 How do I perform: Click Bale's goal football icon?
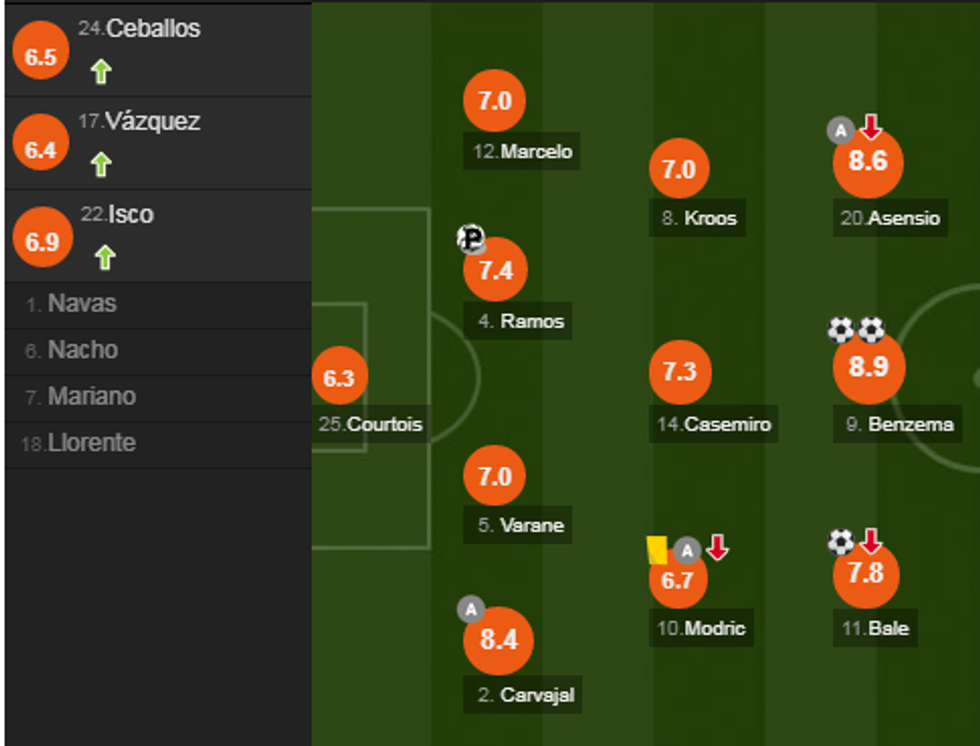[841, 542]
